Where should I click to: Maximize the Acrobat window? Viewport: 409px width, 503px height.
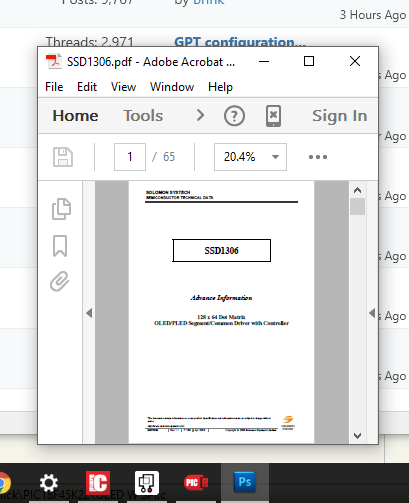coord(309,61)
